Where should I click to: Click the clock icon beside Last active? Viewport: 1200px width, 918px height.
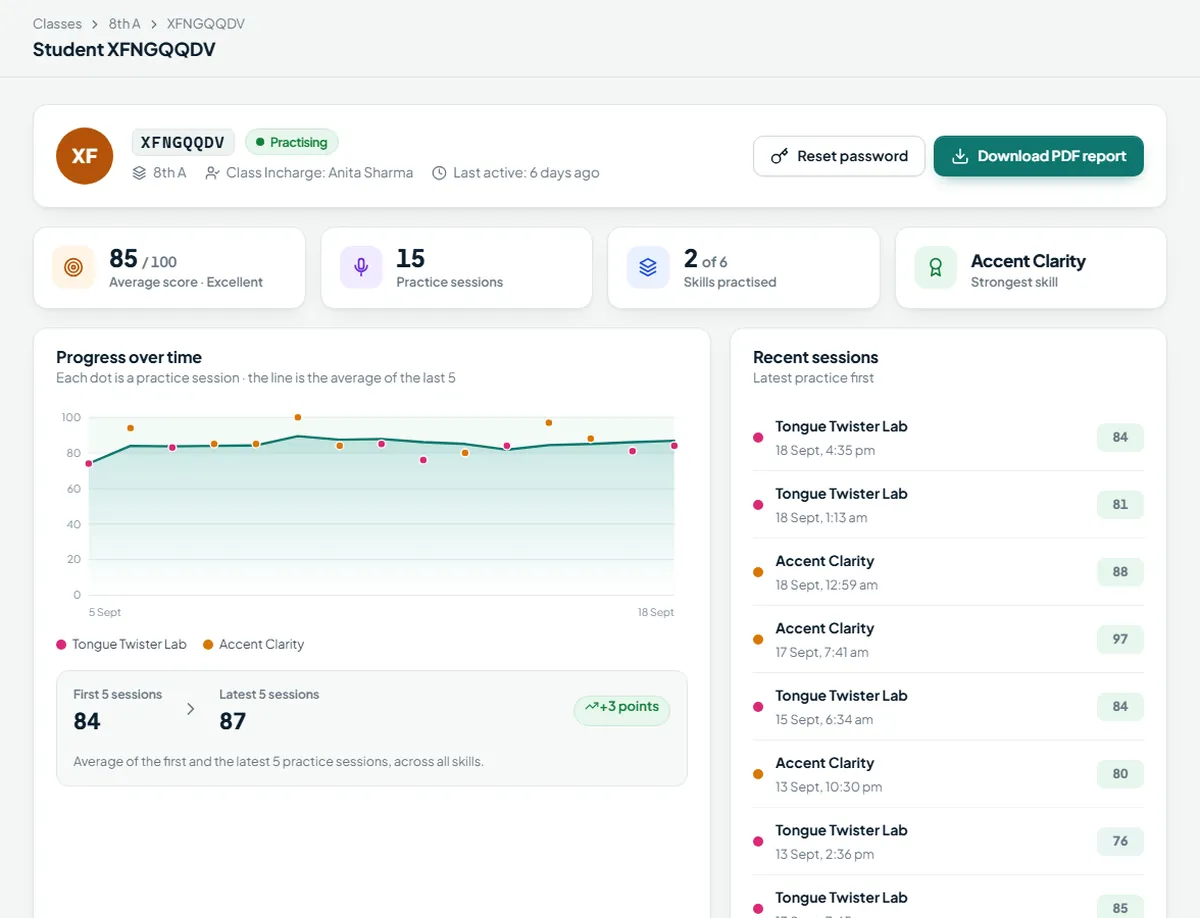[x=439, y=173]
